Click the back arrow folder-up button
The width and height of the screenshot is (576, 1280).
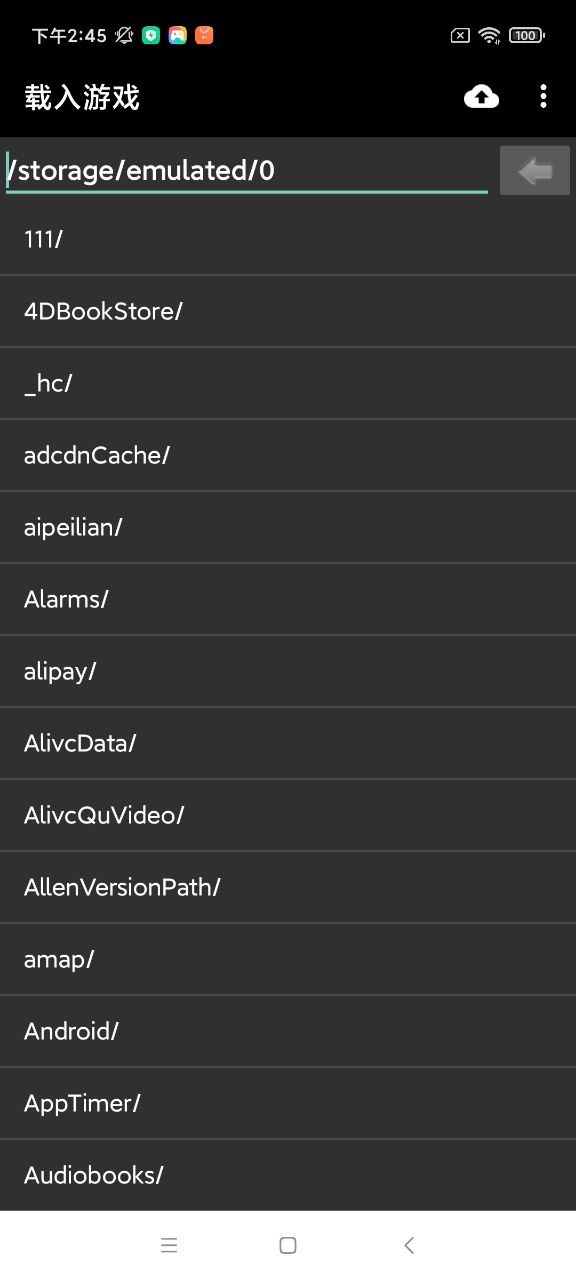pyautogui.click(x=535, y=170)
